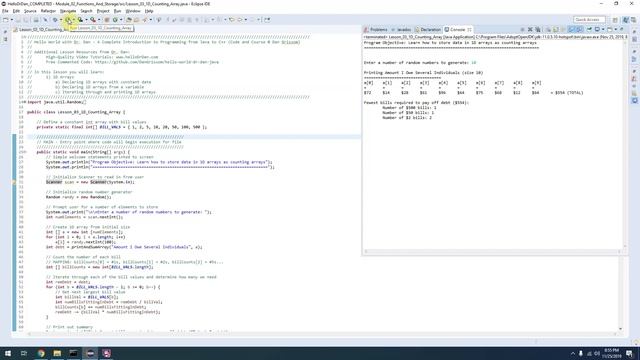Toggle Word Wrap in Console toolbar

click(x=563, y=29)
